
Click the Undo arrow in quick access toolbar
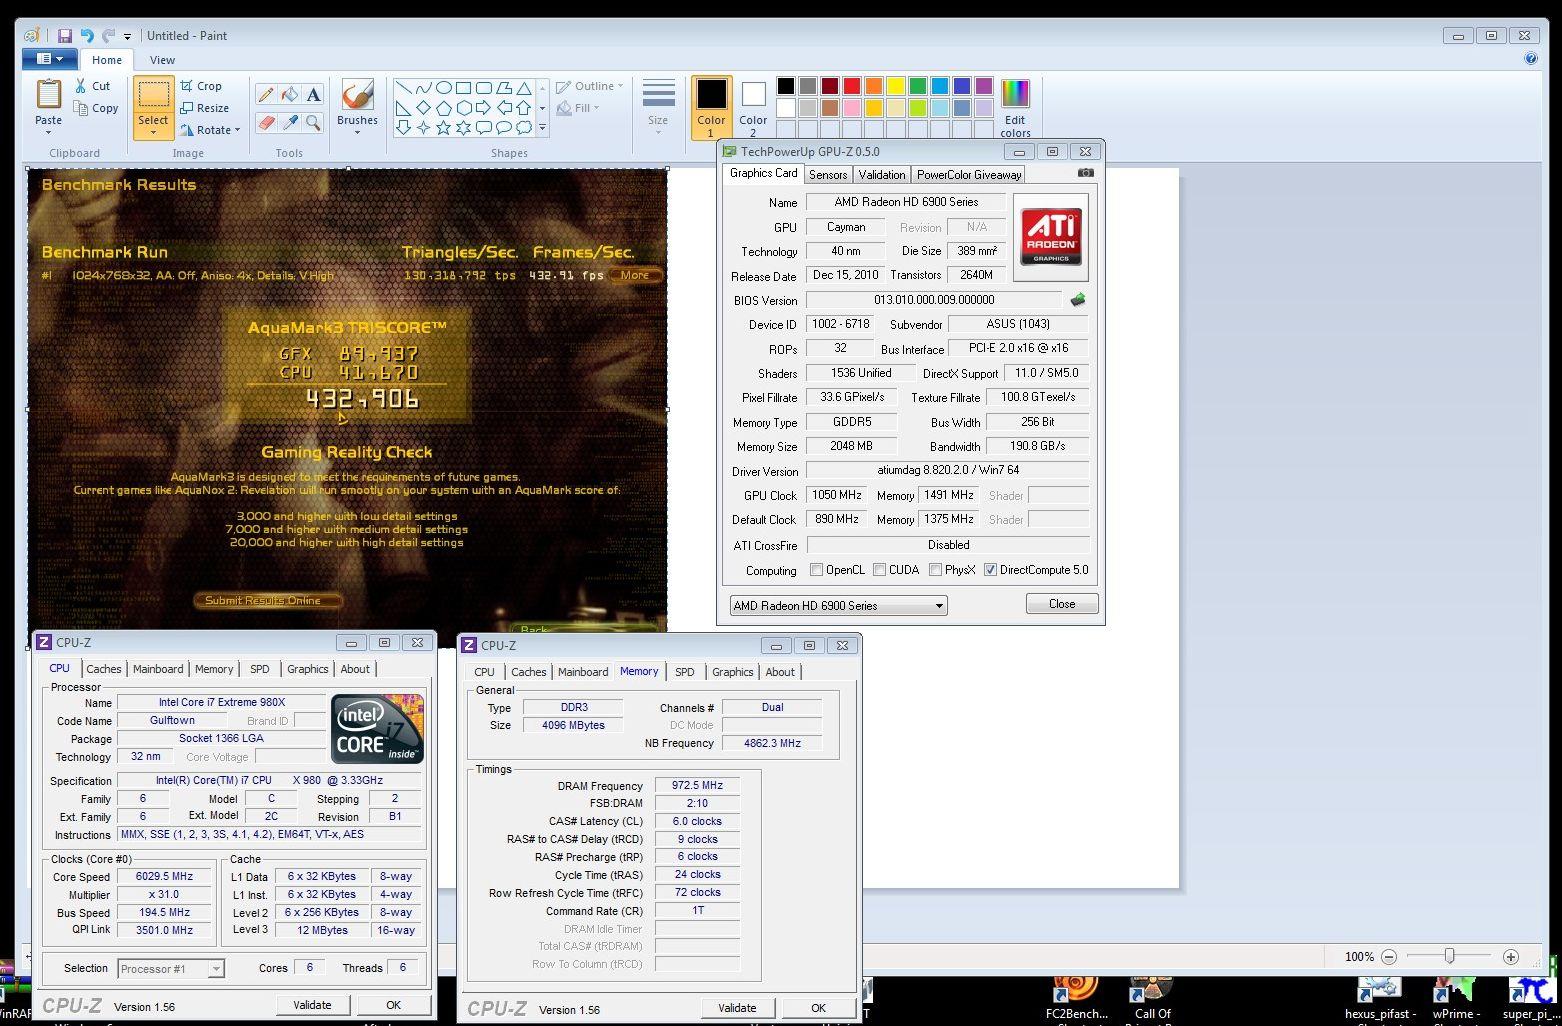click(86, 35)
